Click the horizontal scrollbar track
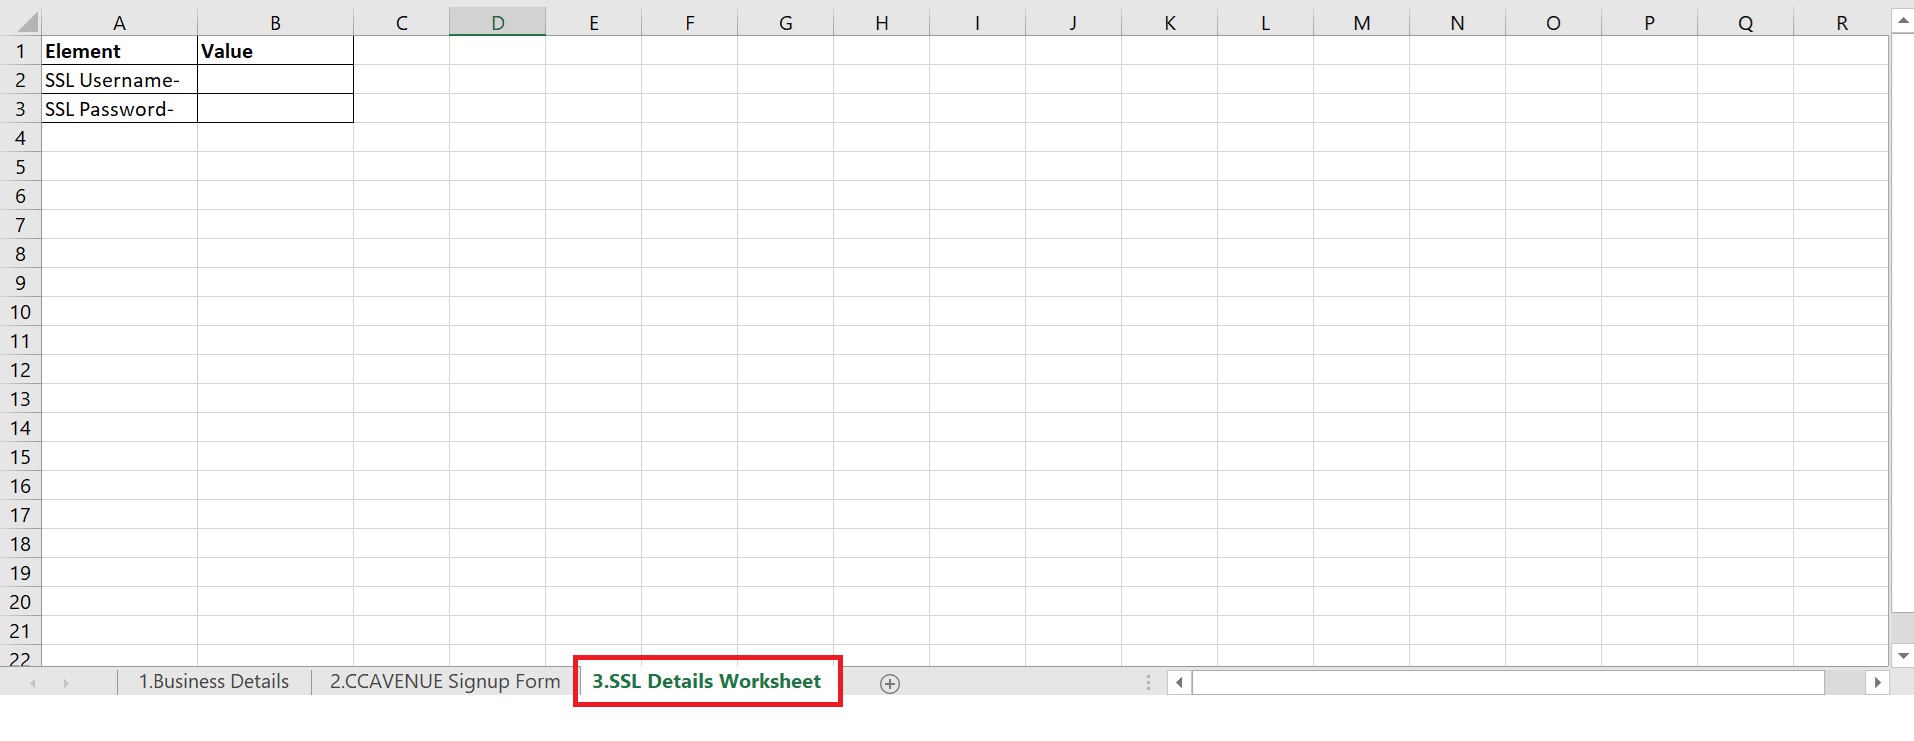Screen dimensions: 1914x741 (x=1507, y=683)
